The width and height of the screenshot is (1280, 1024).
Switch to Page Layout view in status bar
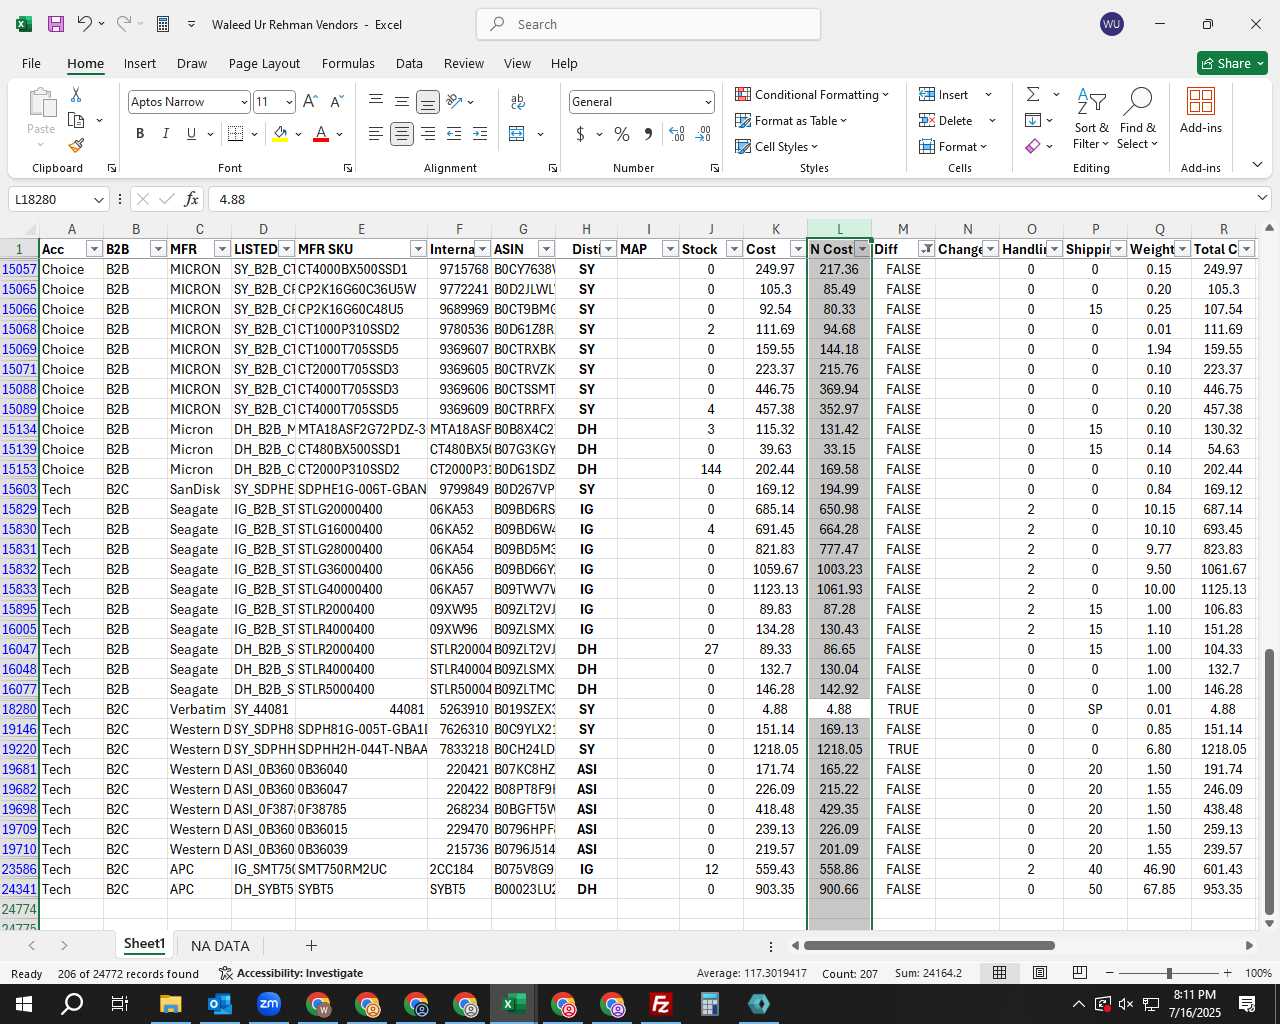tap(1040, 973)
